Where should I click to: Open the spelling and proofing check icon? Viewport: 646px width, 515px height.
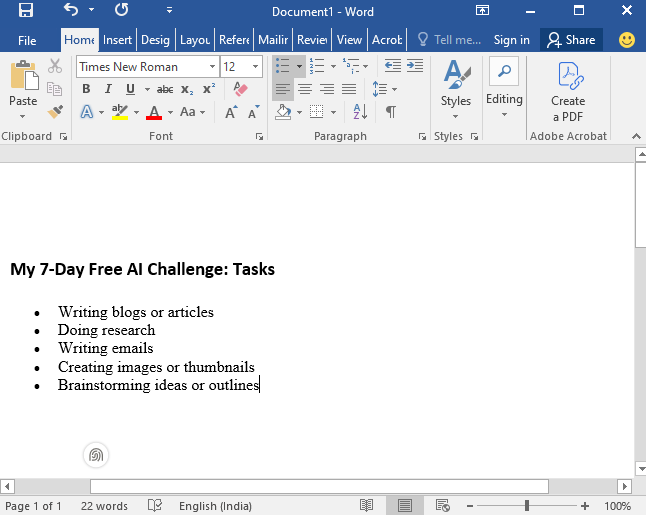pos(155,505)
